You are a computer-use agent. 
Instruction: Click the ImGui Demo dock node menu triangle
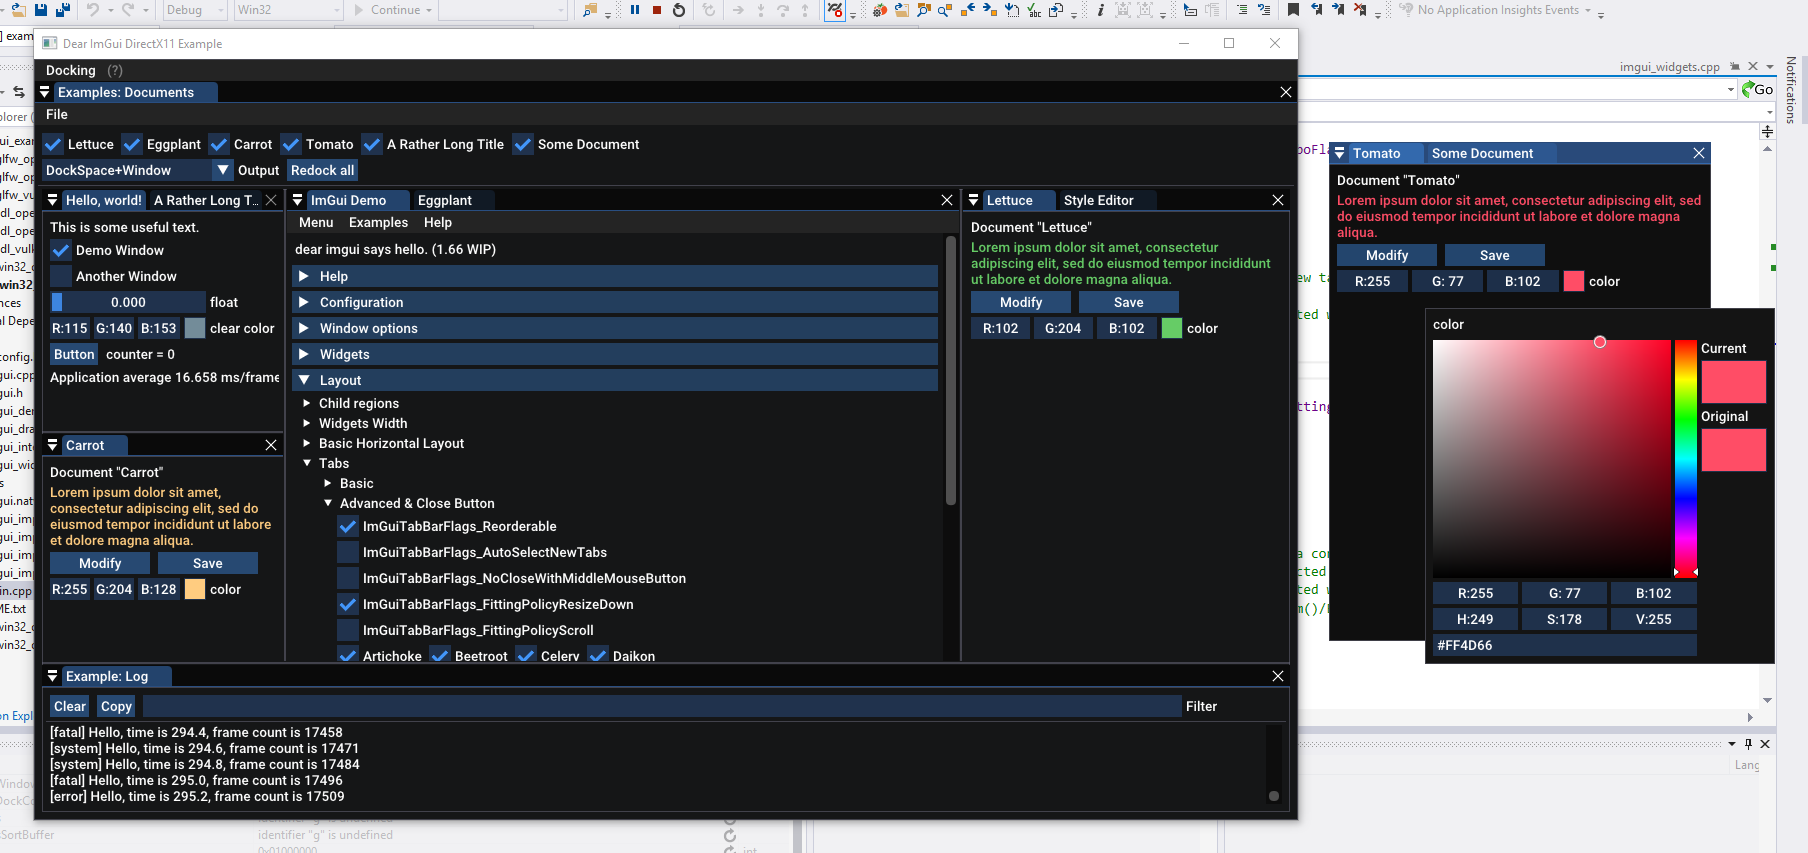click(x=298, y=200)
